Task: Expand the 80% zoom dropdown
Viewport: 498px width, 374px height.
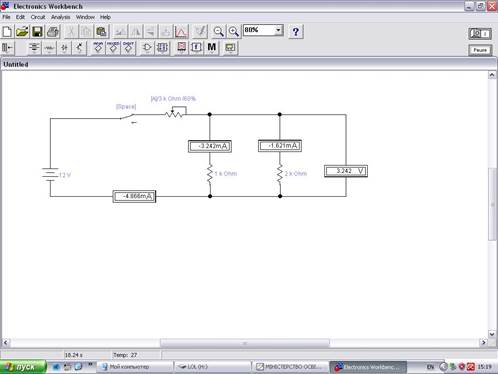Action: 279,30
